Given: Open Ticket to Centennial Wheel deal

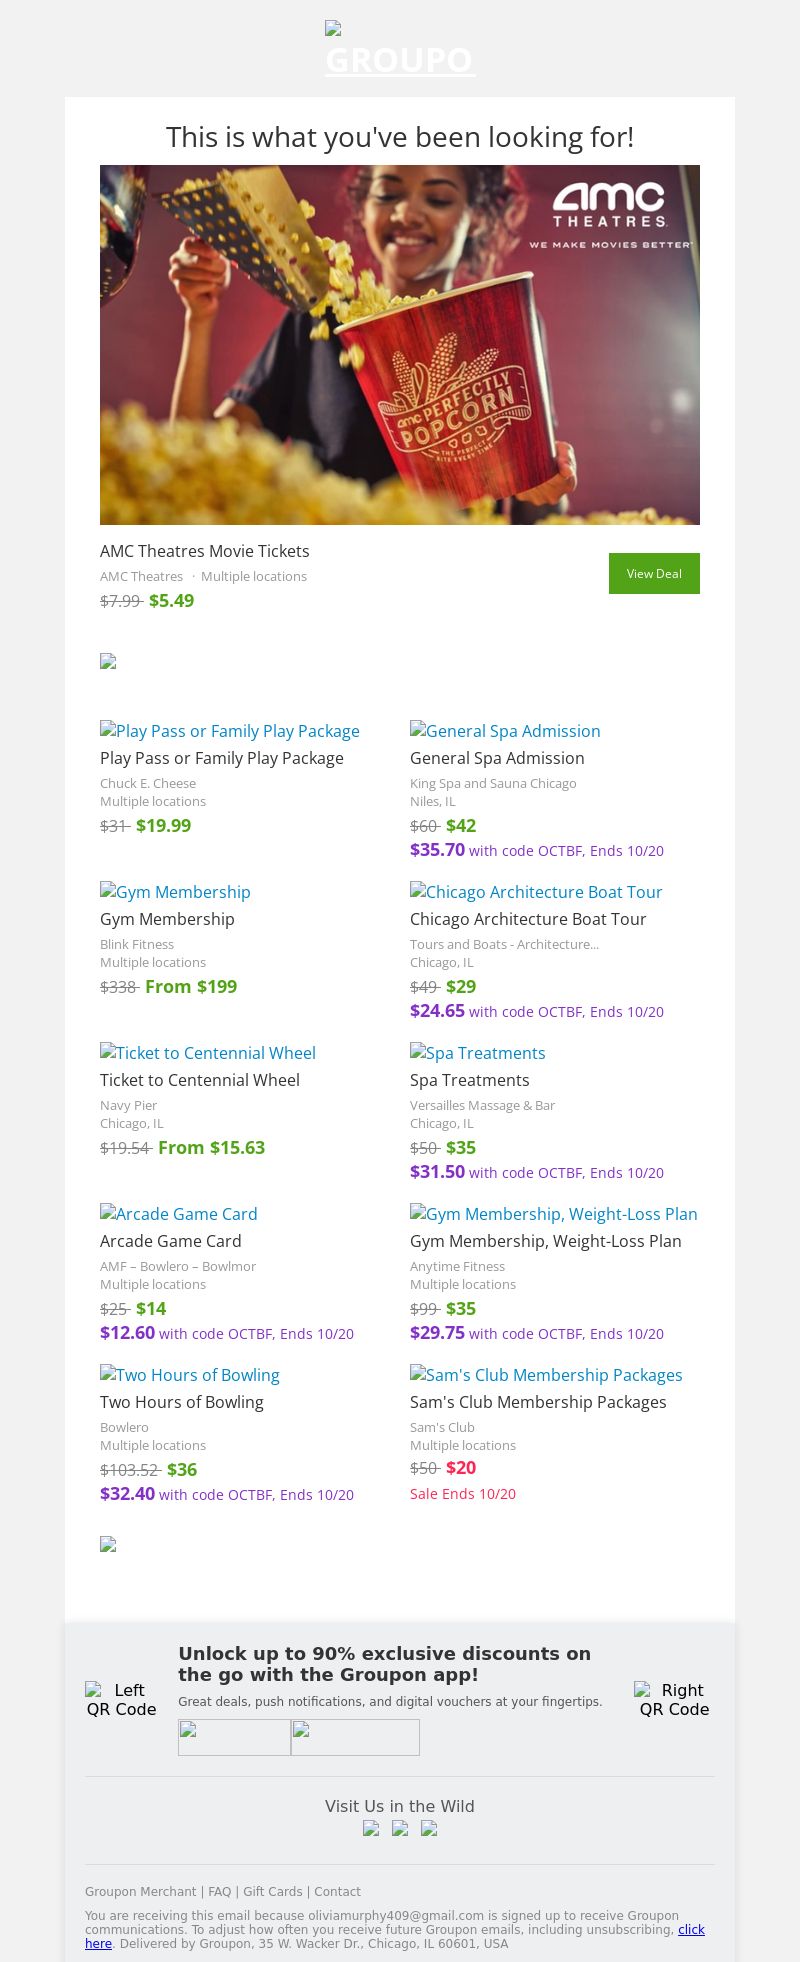Looking at the screenshot, I should [208, 1053].
